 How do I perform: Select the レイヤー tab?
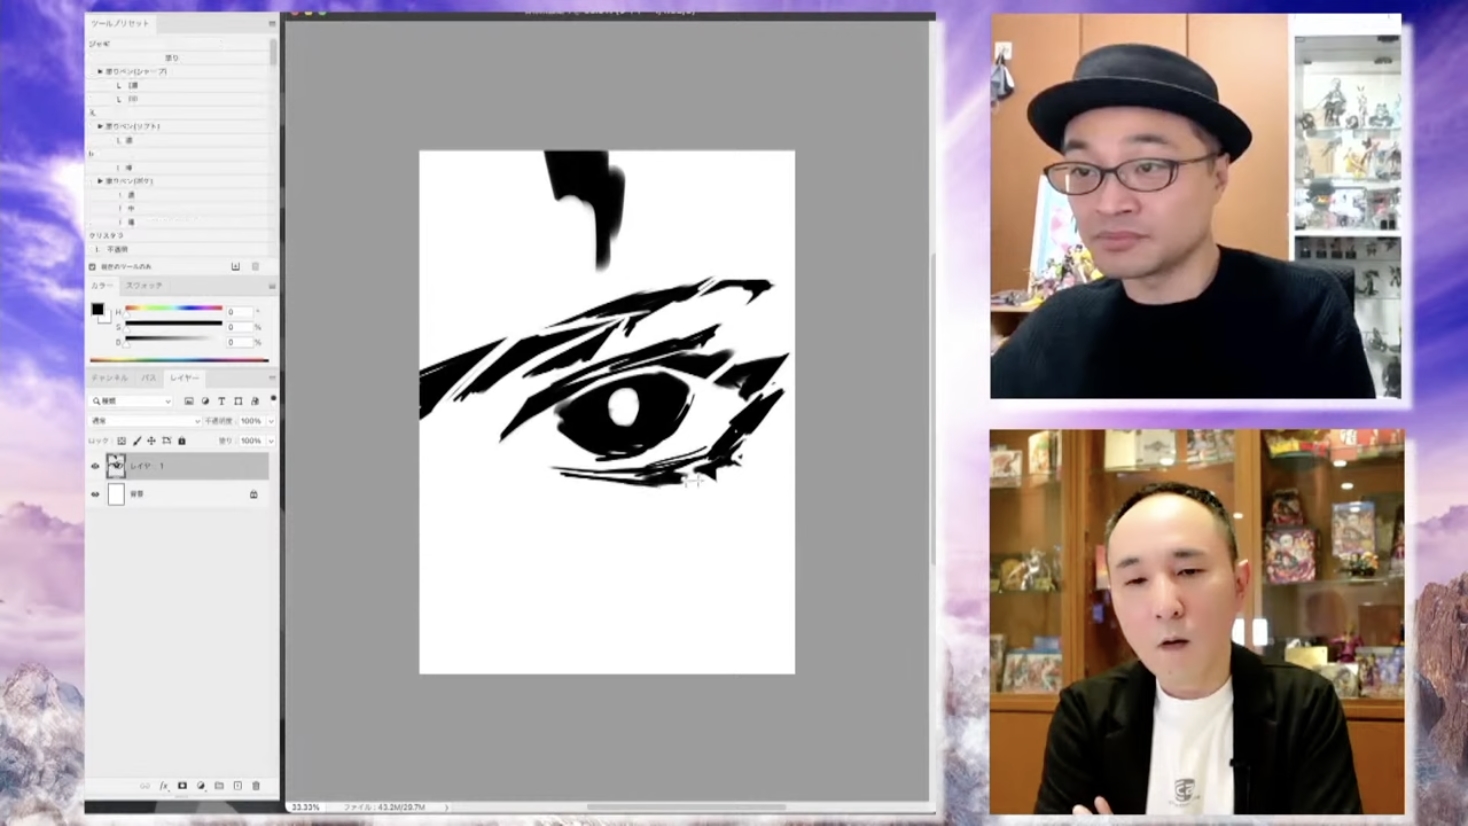point(184,378)
